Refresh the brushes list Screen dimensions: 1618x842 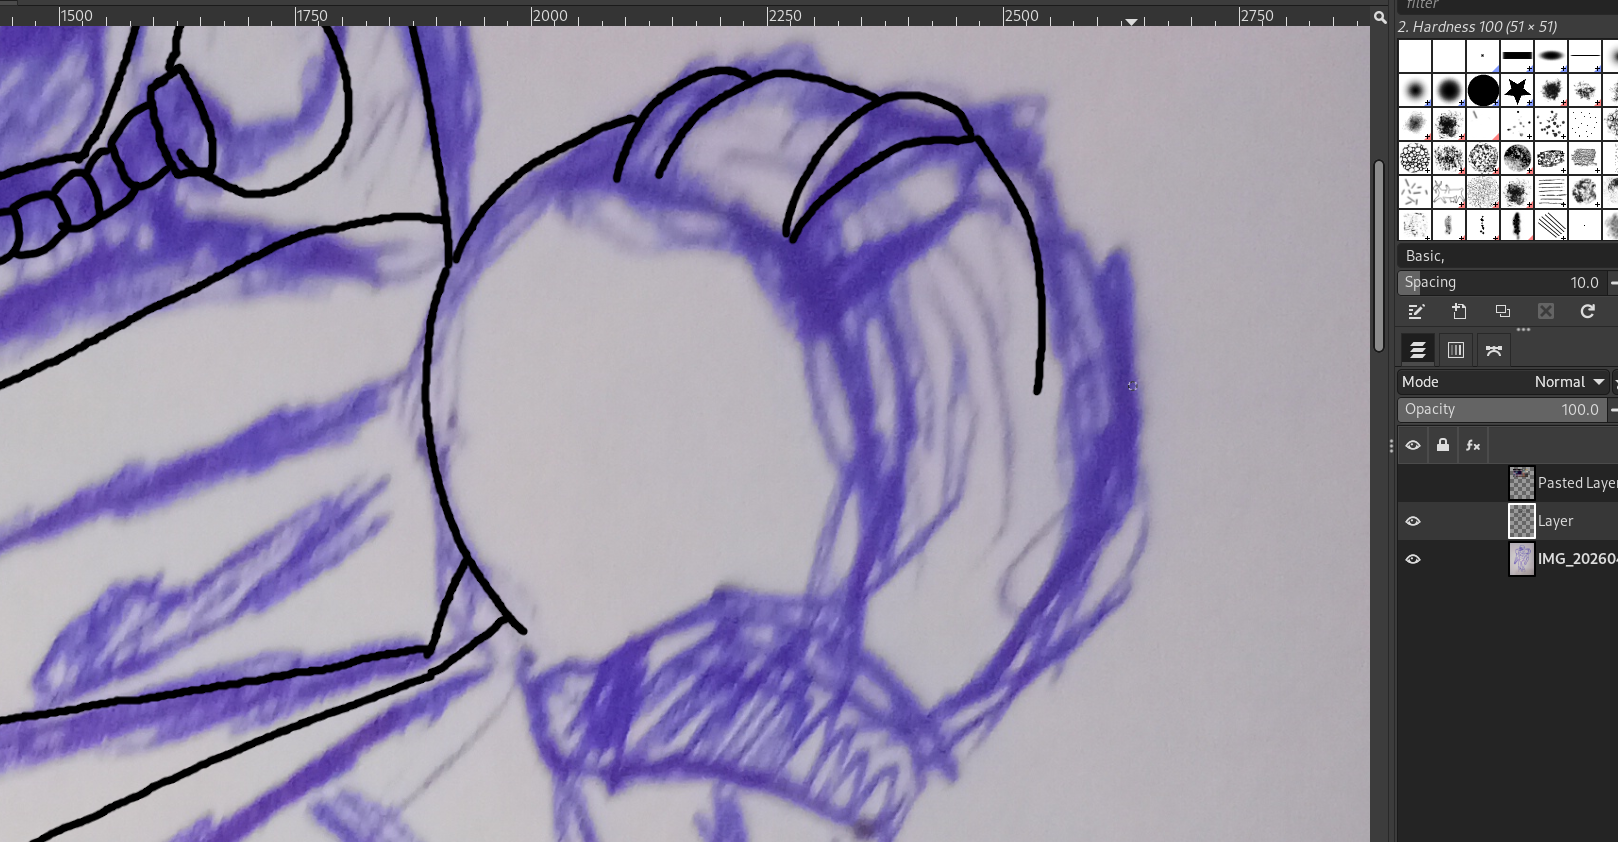click(x=1587, y=312)
